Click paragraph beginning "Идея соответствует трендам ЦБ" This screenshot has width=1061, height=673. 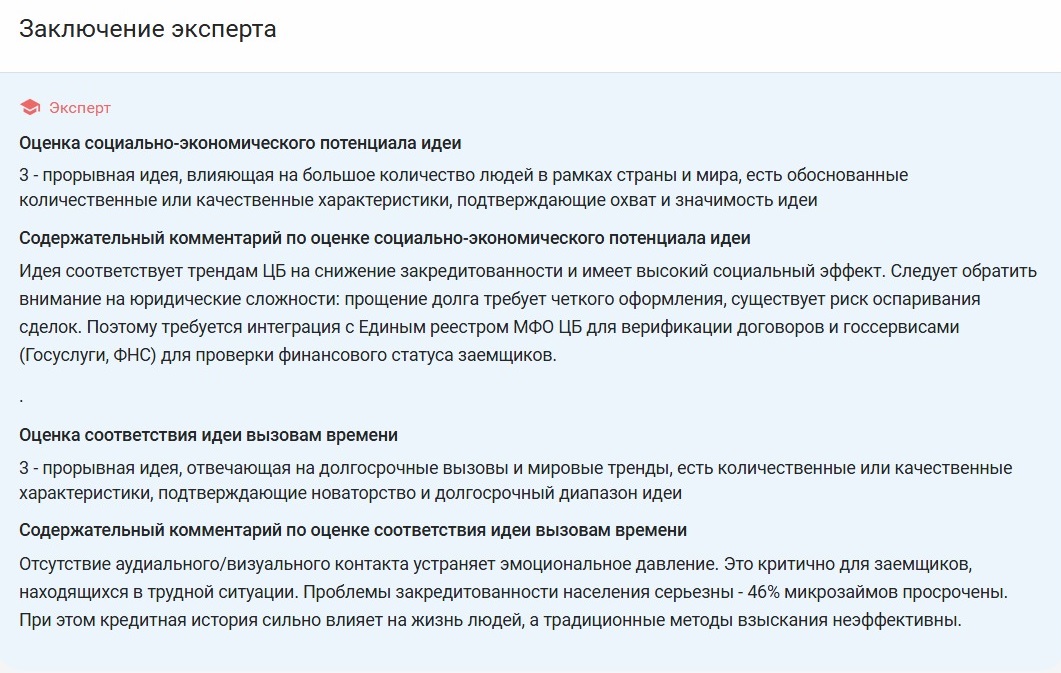tap(528, 312)
